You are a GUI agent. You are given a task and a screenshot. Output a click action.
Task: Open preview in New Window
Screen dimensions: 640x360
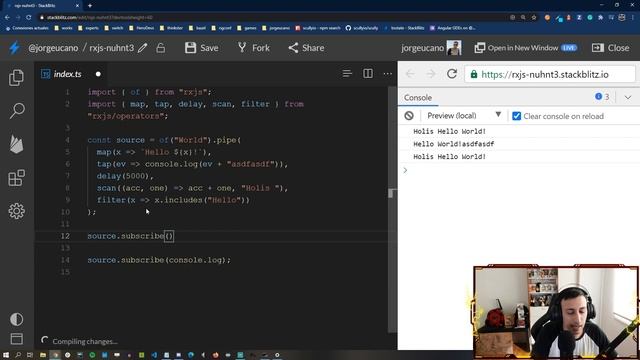tap(525, 48)
